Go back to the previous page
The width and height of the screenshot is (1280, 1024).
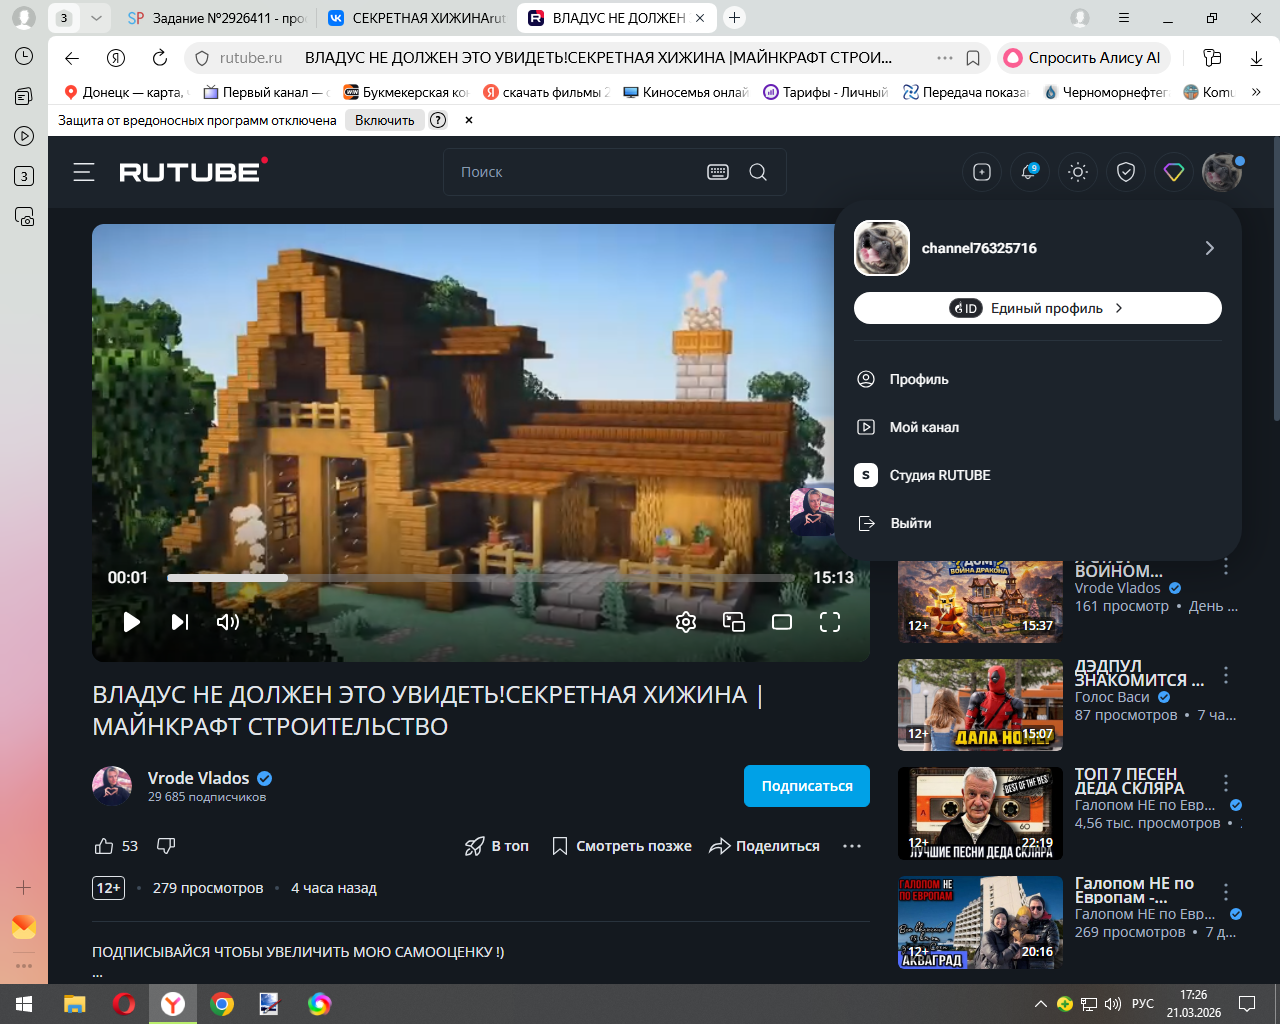click(x=72, y=58)
